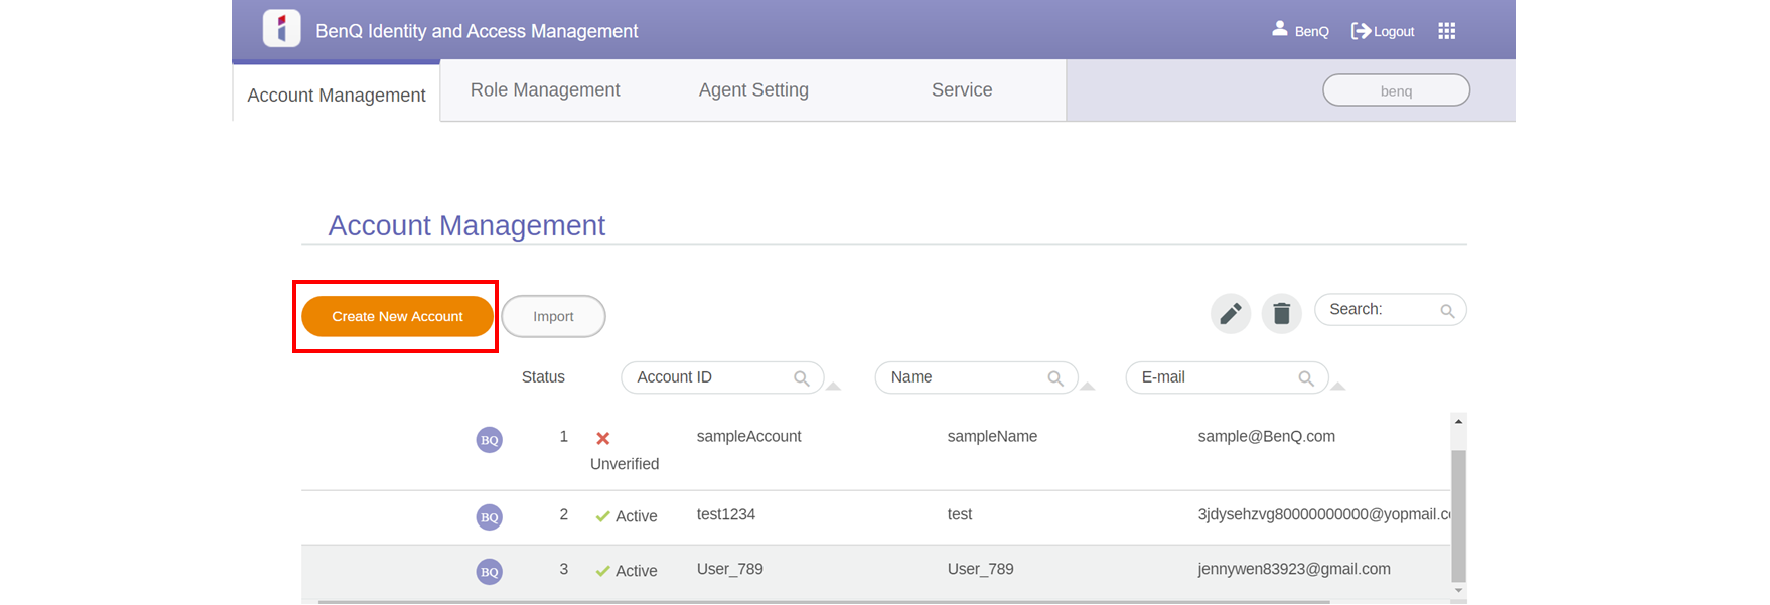Click magnifier icon in E-mail filter
This screenshot has width=1770, height=605.
(1305, 378)
